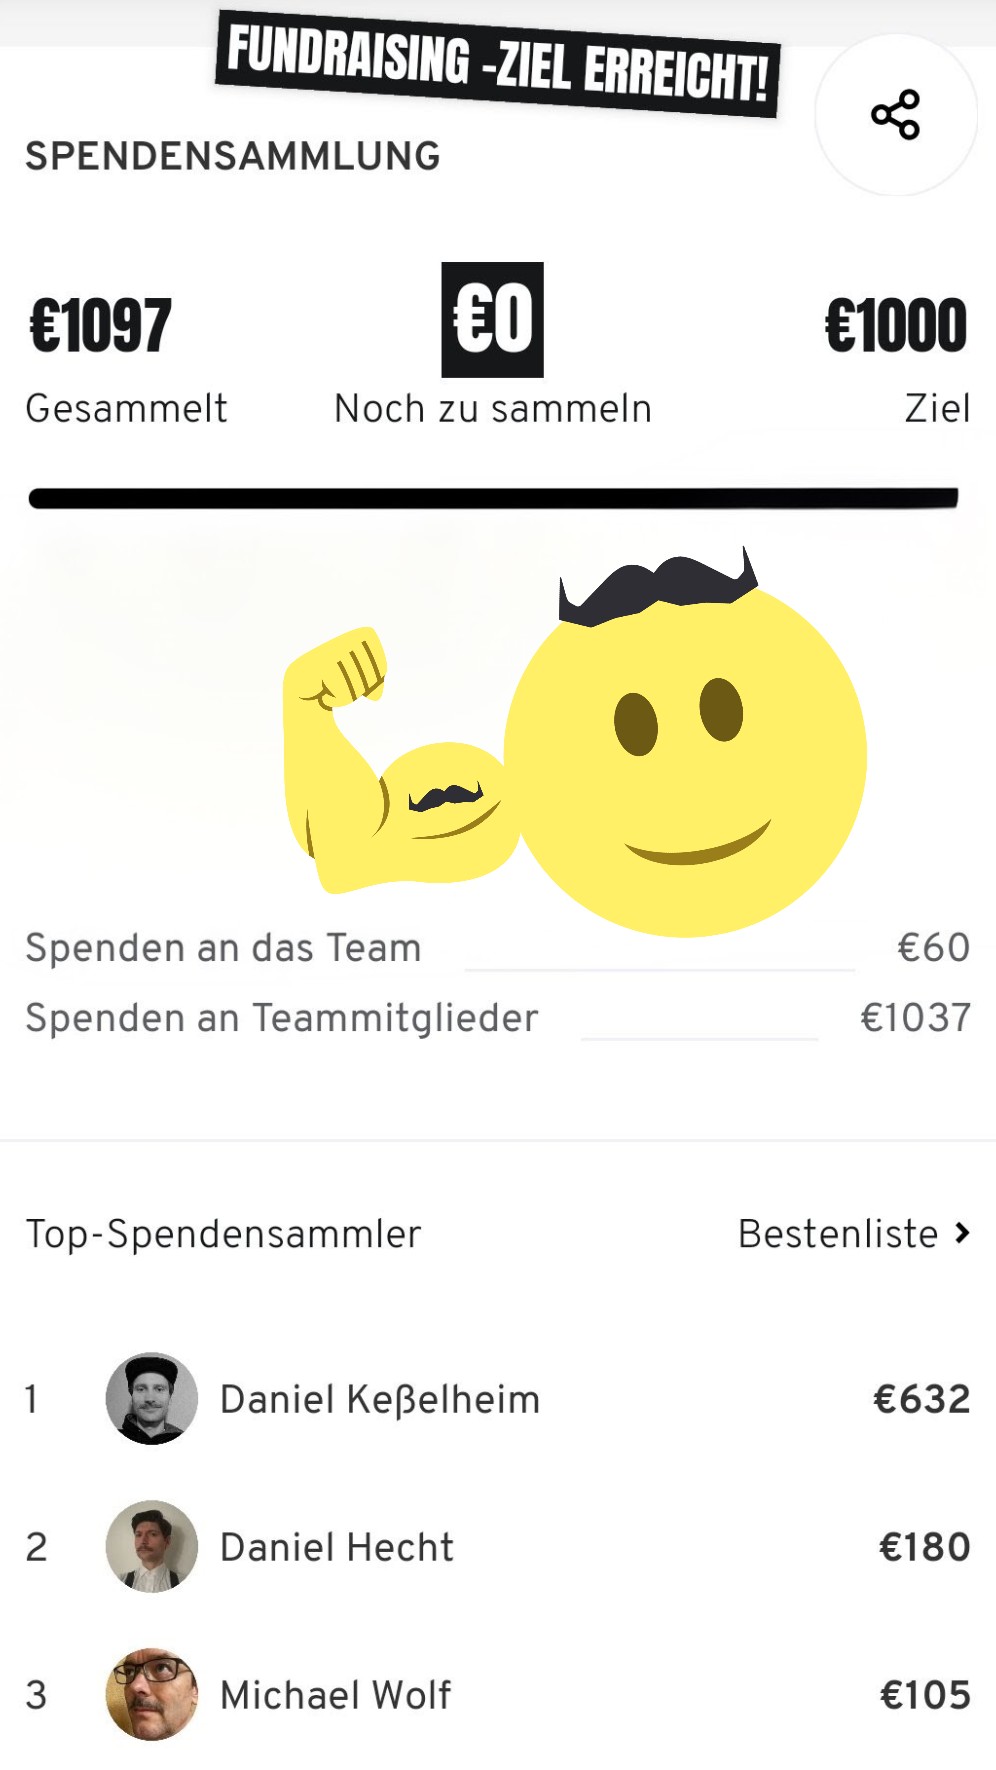This screenshot has height=1770, width=996.
Task: Click the €0 Noch zu sammeln badge
Action: click(x=492, y=320)
